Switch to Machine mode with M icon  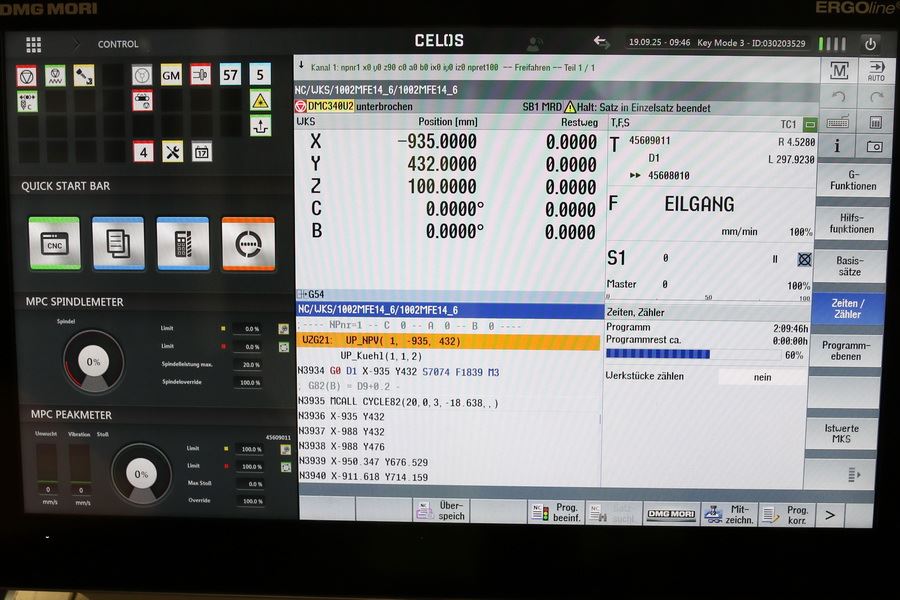(x=839, y=71)
